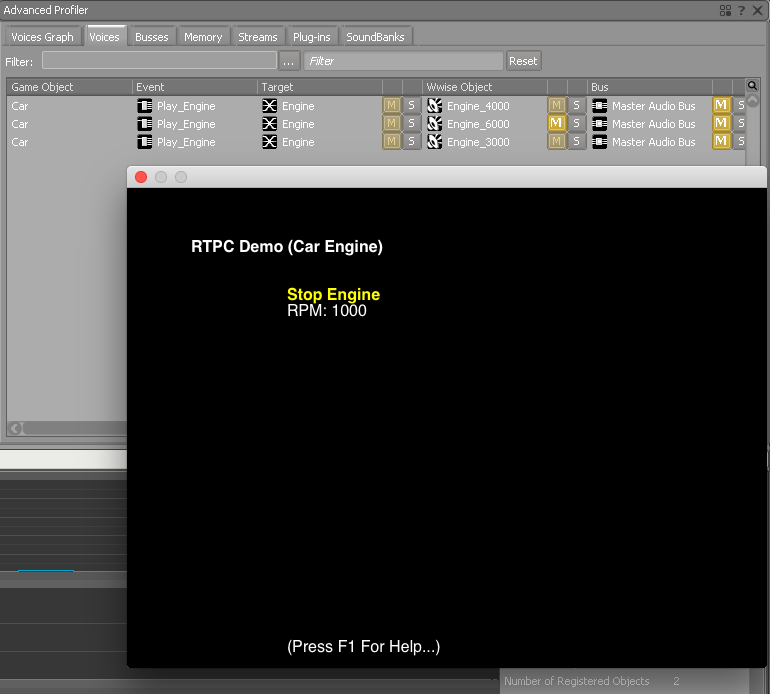The image size is (770, 694).
Task: Select the Voices tab
Action: (104, 37)
